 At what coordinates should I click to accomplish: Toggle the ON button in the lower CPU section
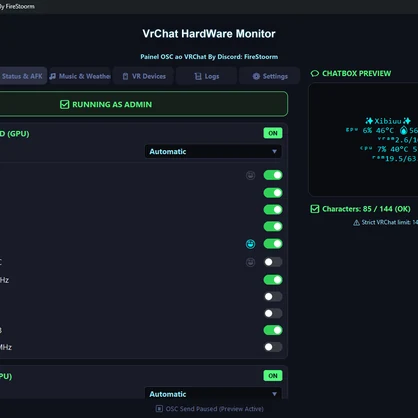pos(273,376)
